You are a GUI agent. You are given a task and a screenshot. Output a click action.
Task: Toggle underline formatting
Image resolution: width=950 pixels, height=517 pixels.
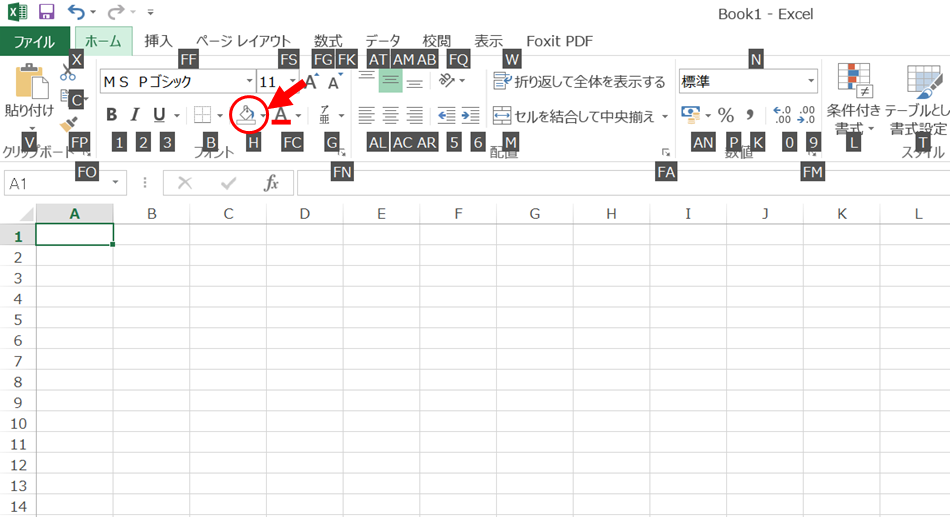tap(159, 115)
